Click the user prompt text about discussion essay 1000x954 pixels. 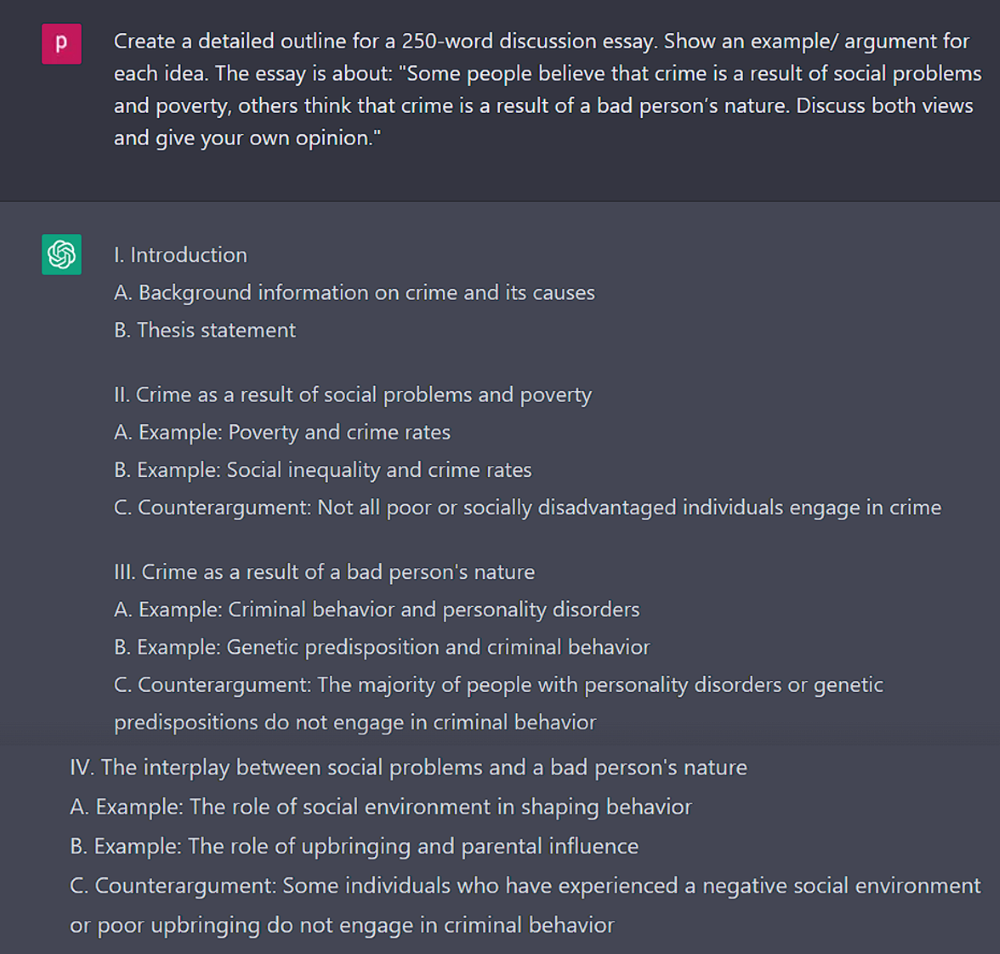click(x=548, y=89)
